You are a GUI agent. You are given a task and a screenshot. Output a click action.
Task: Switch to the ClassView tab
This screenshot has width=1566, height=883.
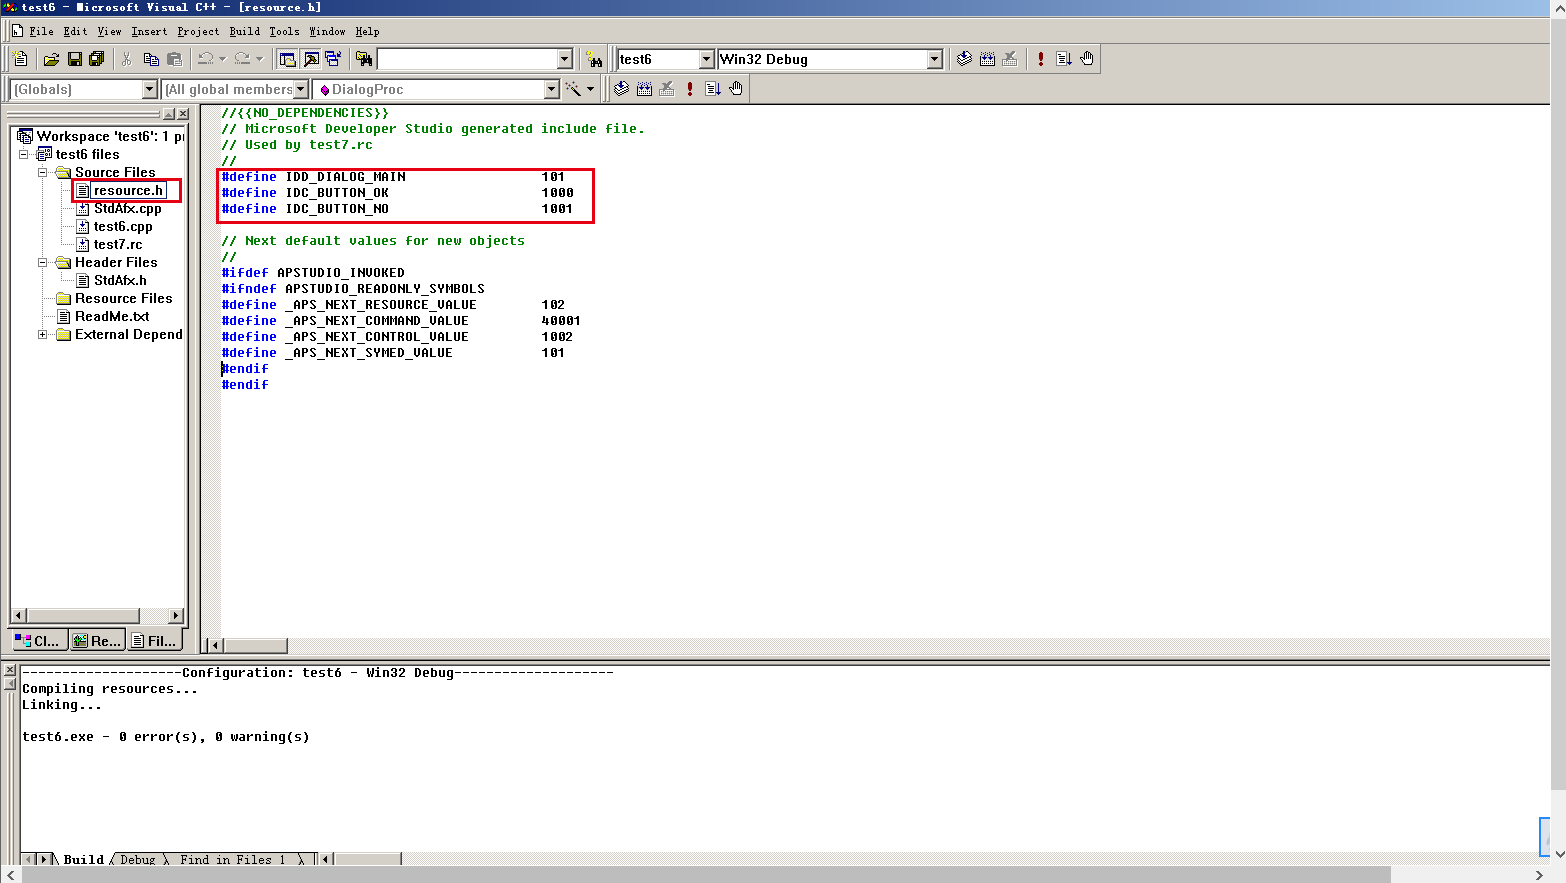tap(38, 641)
